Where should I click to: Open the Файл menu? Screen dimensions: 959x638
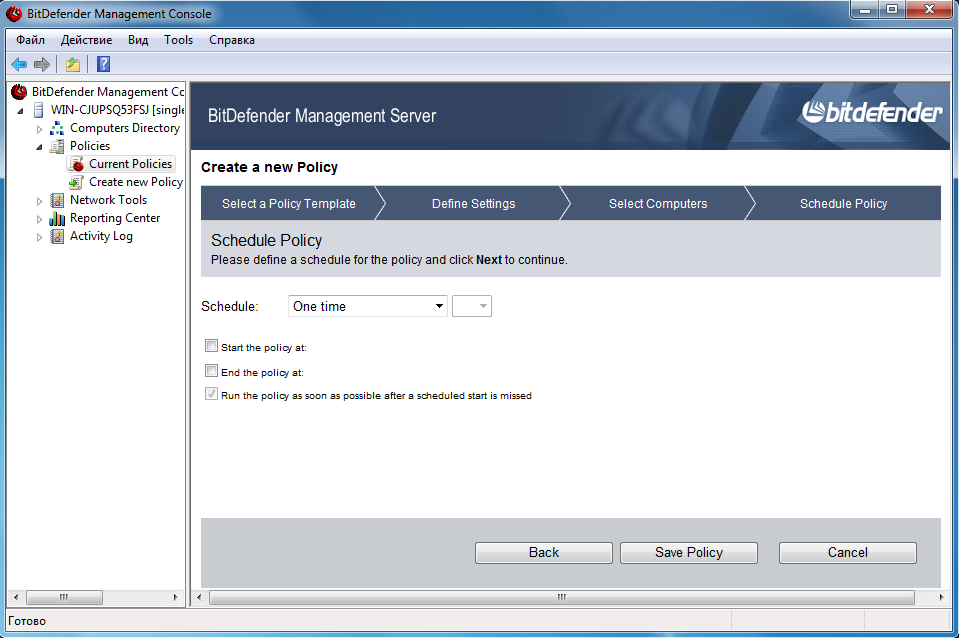click(x=31, y=40)
